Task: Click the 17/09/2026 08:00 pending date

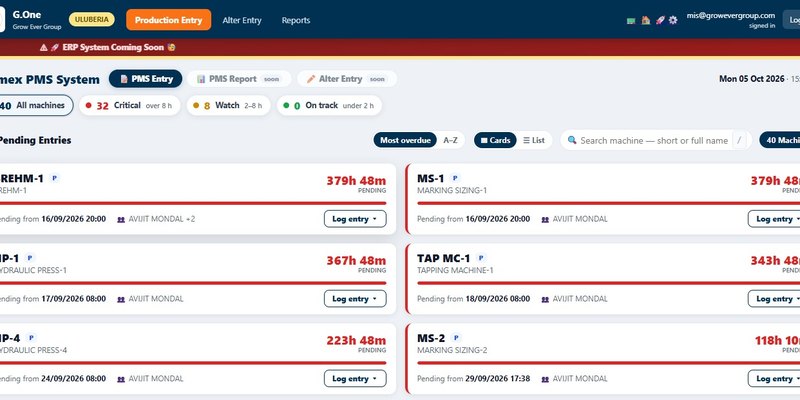Action: point(73,299)
